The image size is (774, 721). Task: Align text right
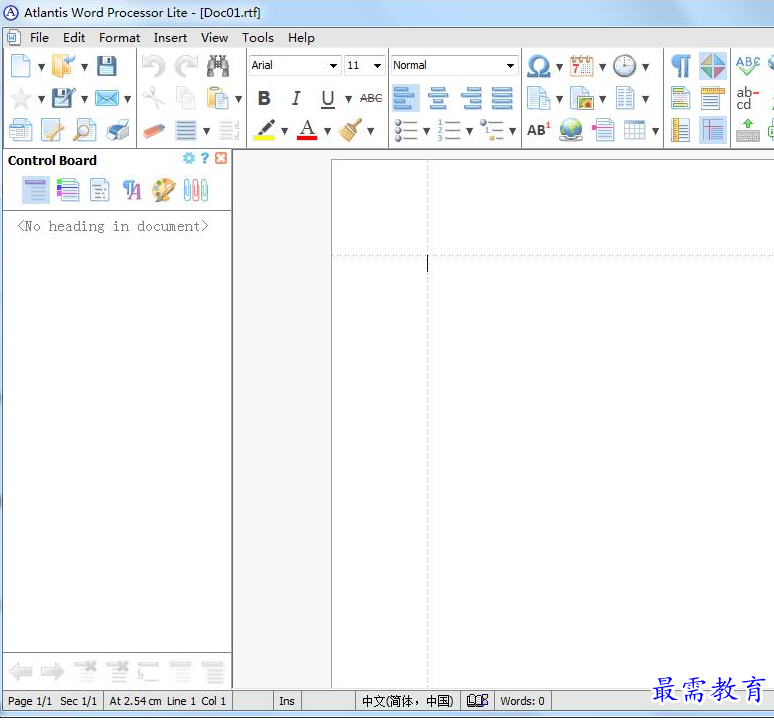click(471, 98)
